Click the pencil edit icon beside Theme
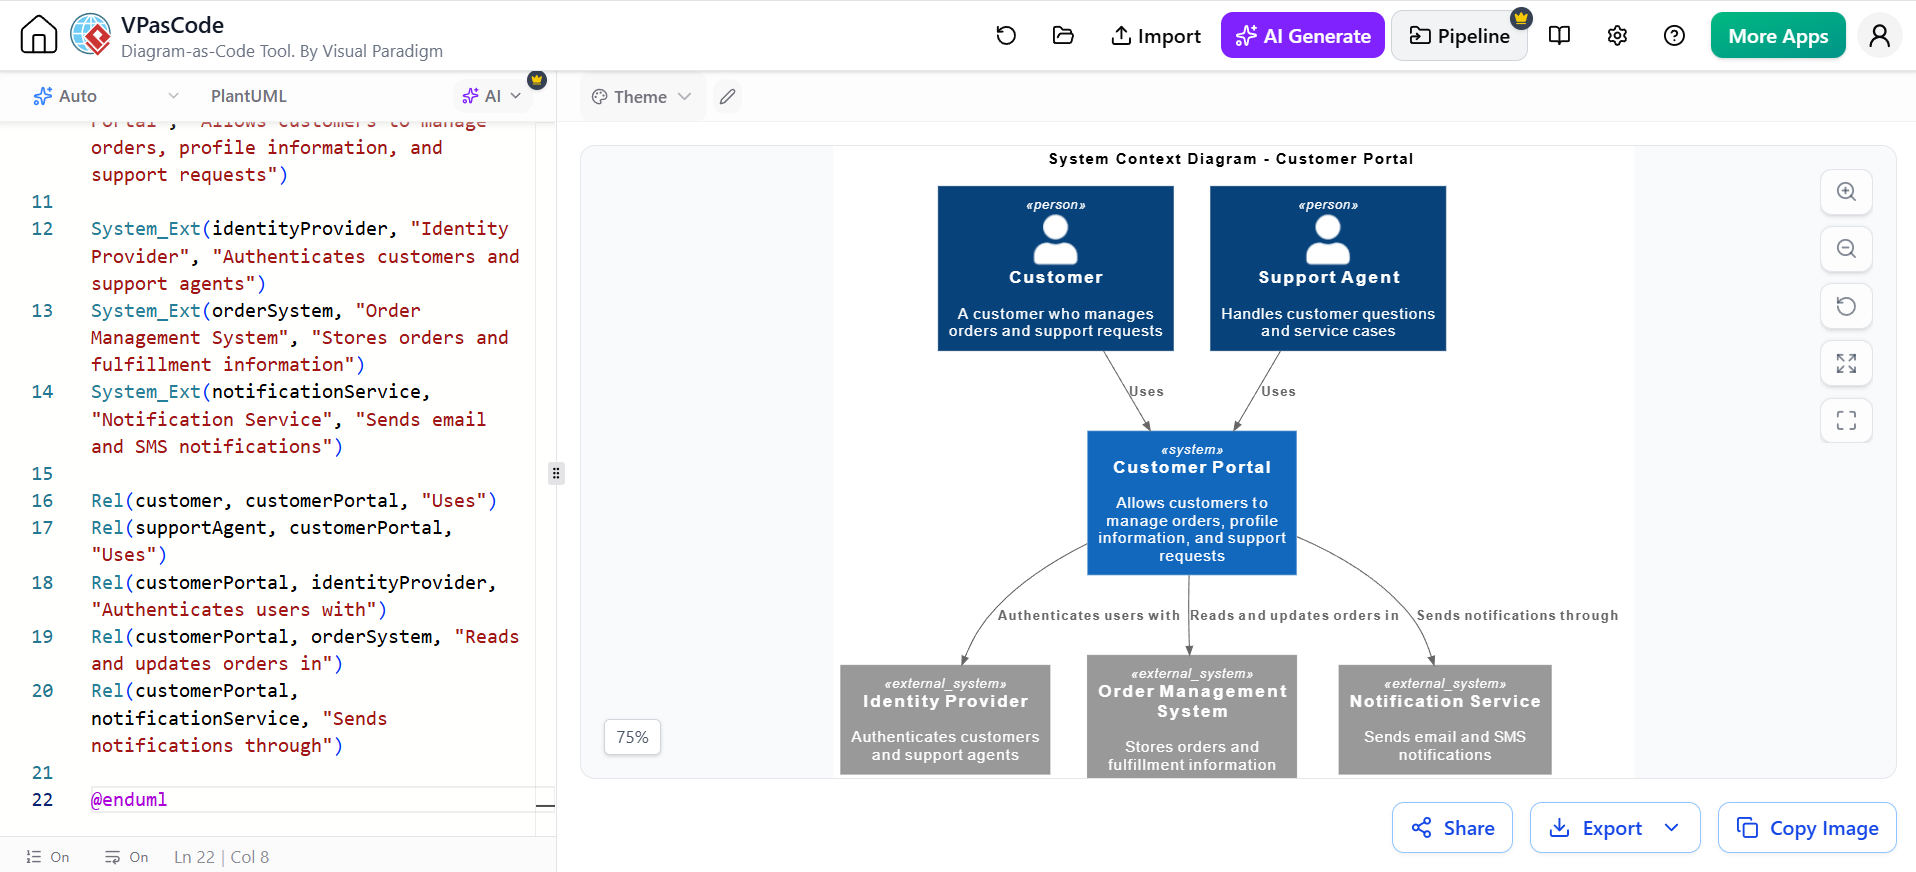The height and width of the screenshot is (872, 1916). 728,97
